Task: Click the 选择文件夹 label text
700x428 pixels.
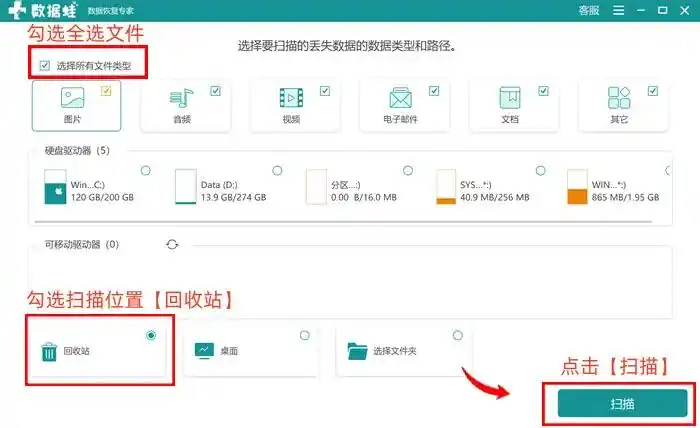Action: [x=395, y=351]
